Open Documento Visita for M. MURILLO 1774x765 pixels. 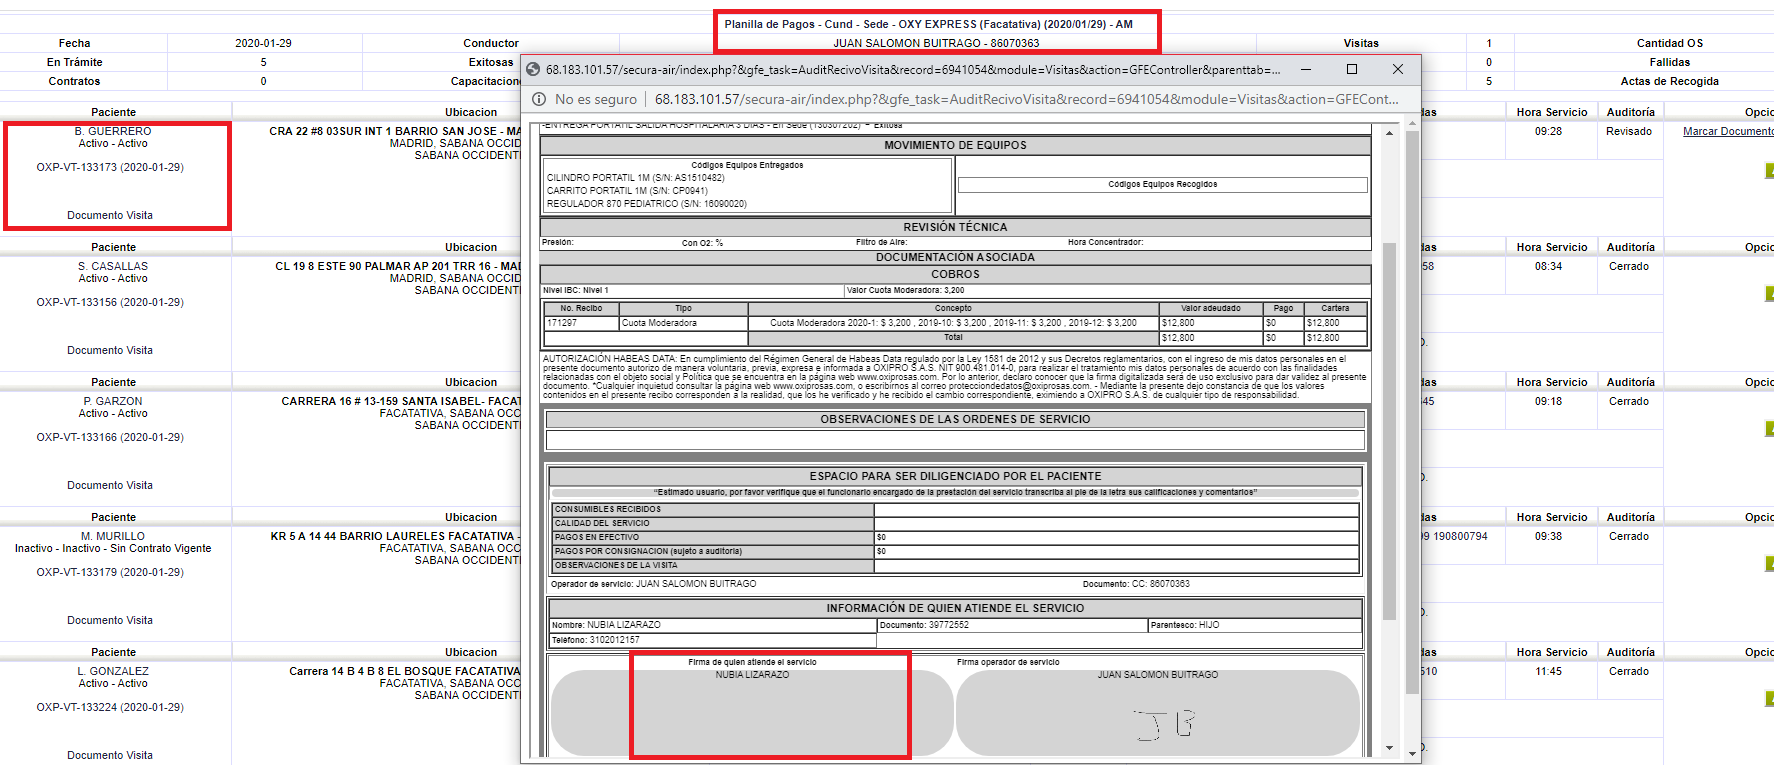tap(110, 620)
